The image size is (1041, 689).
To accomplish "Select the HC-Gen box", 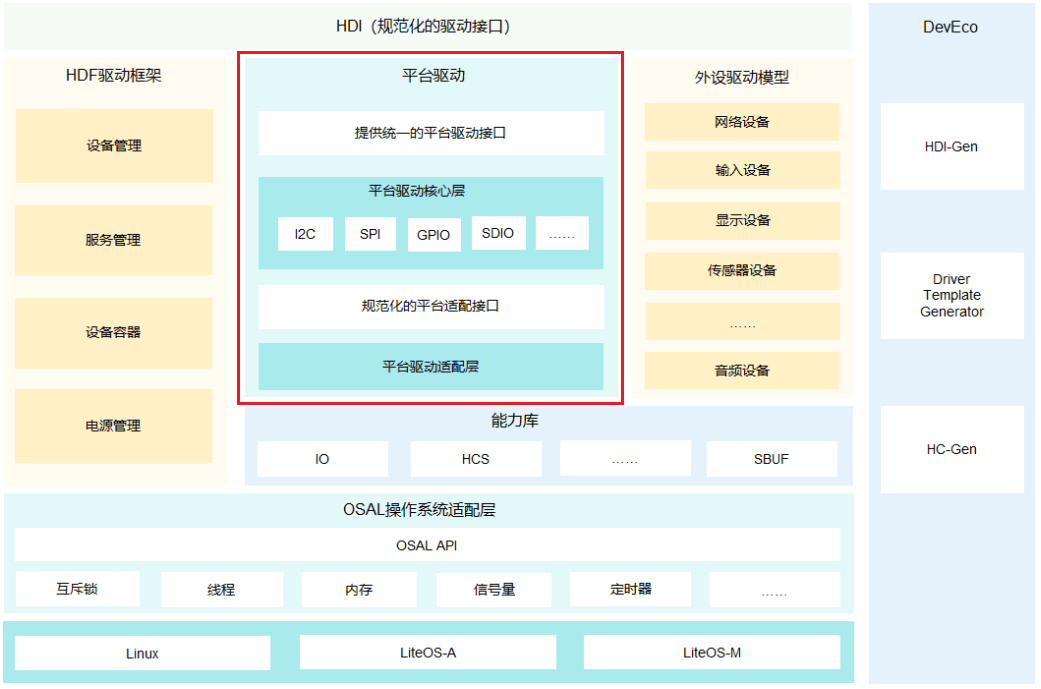I will pos(952,449).
